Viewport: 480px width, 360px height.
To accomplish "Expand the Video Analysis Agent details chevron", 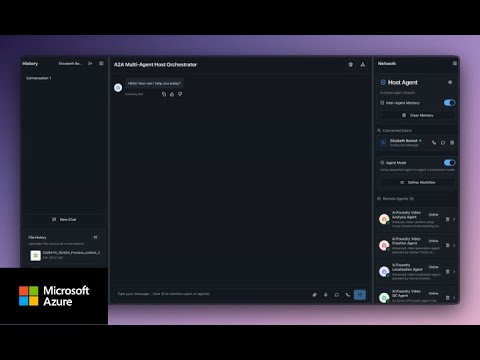I will click(x=454, y=219).
